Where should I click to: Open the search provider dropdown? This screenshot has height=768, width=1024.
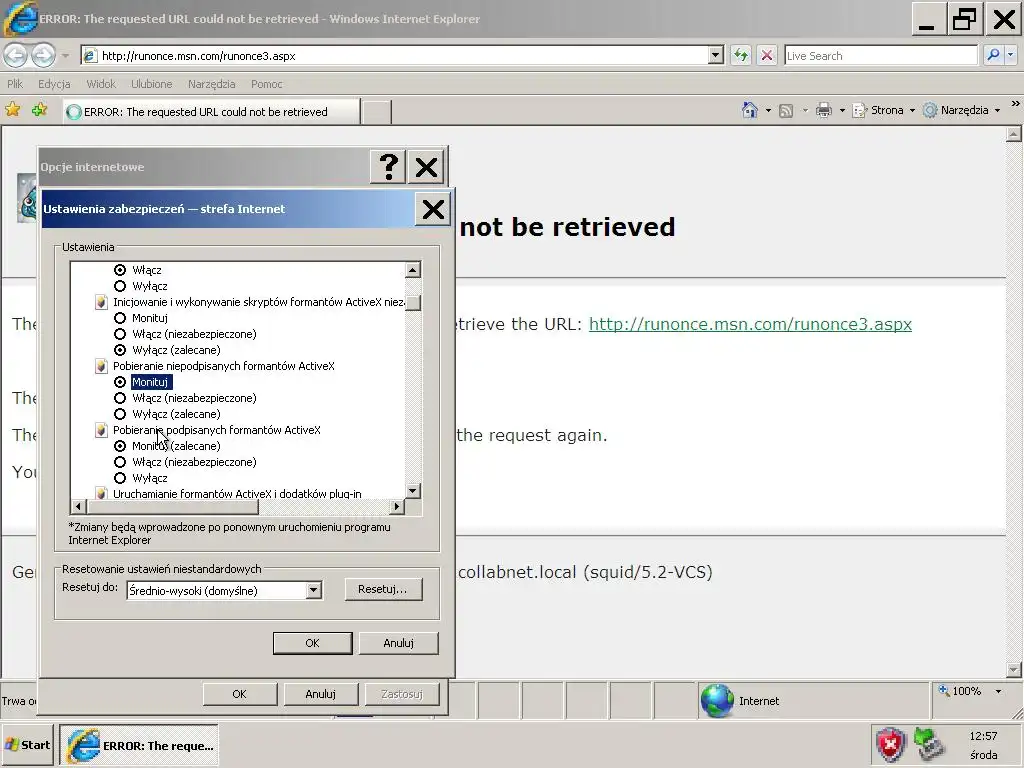tap(1011, 56)
